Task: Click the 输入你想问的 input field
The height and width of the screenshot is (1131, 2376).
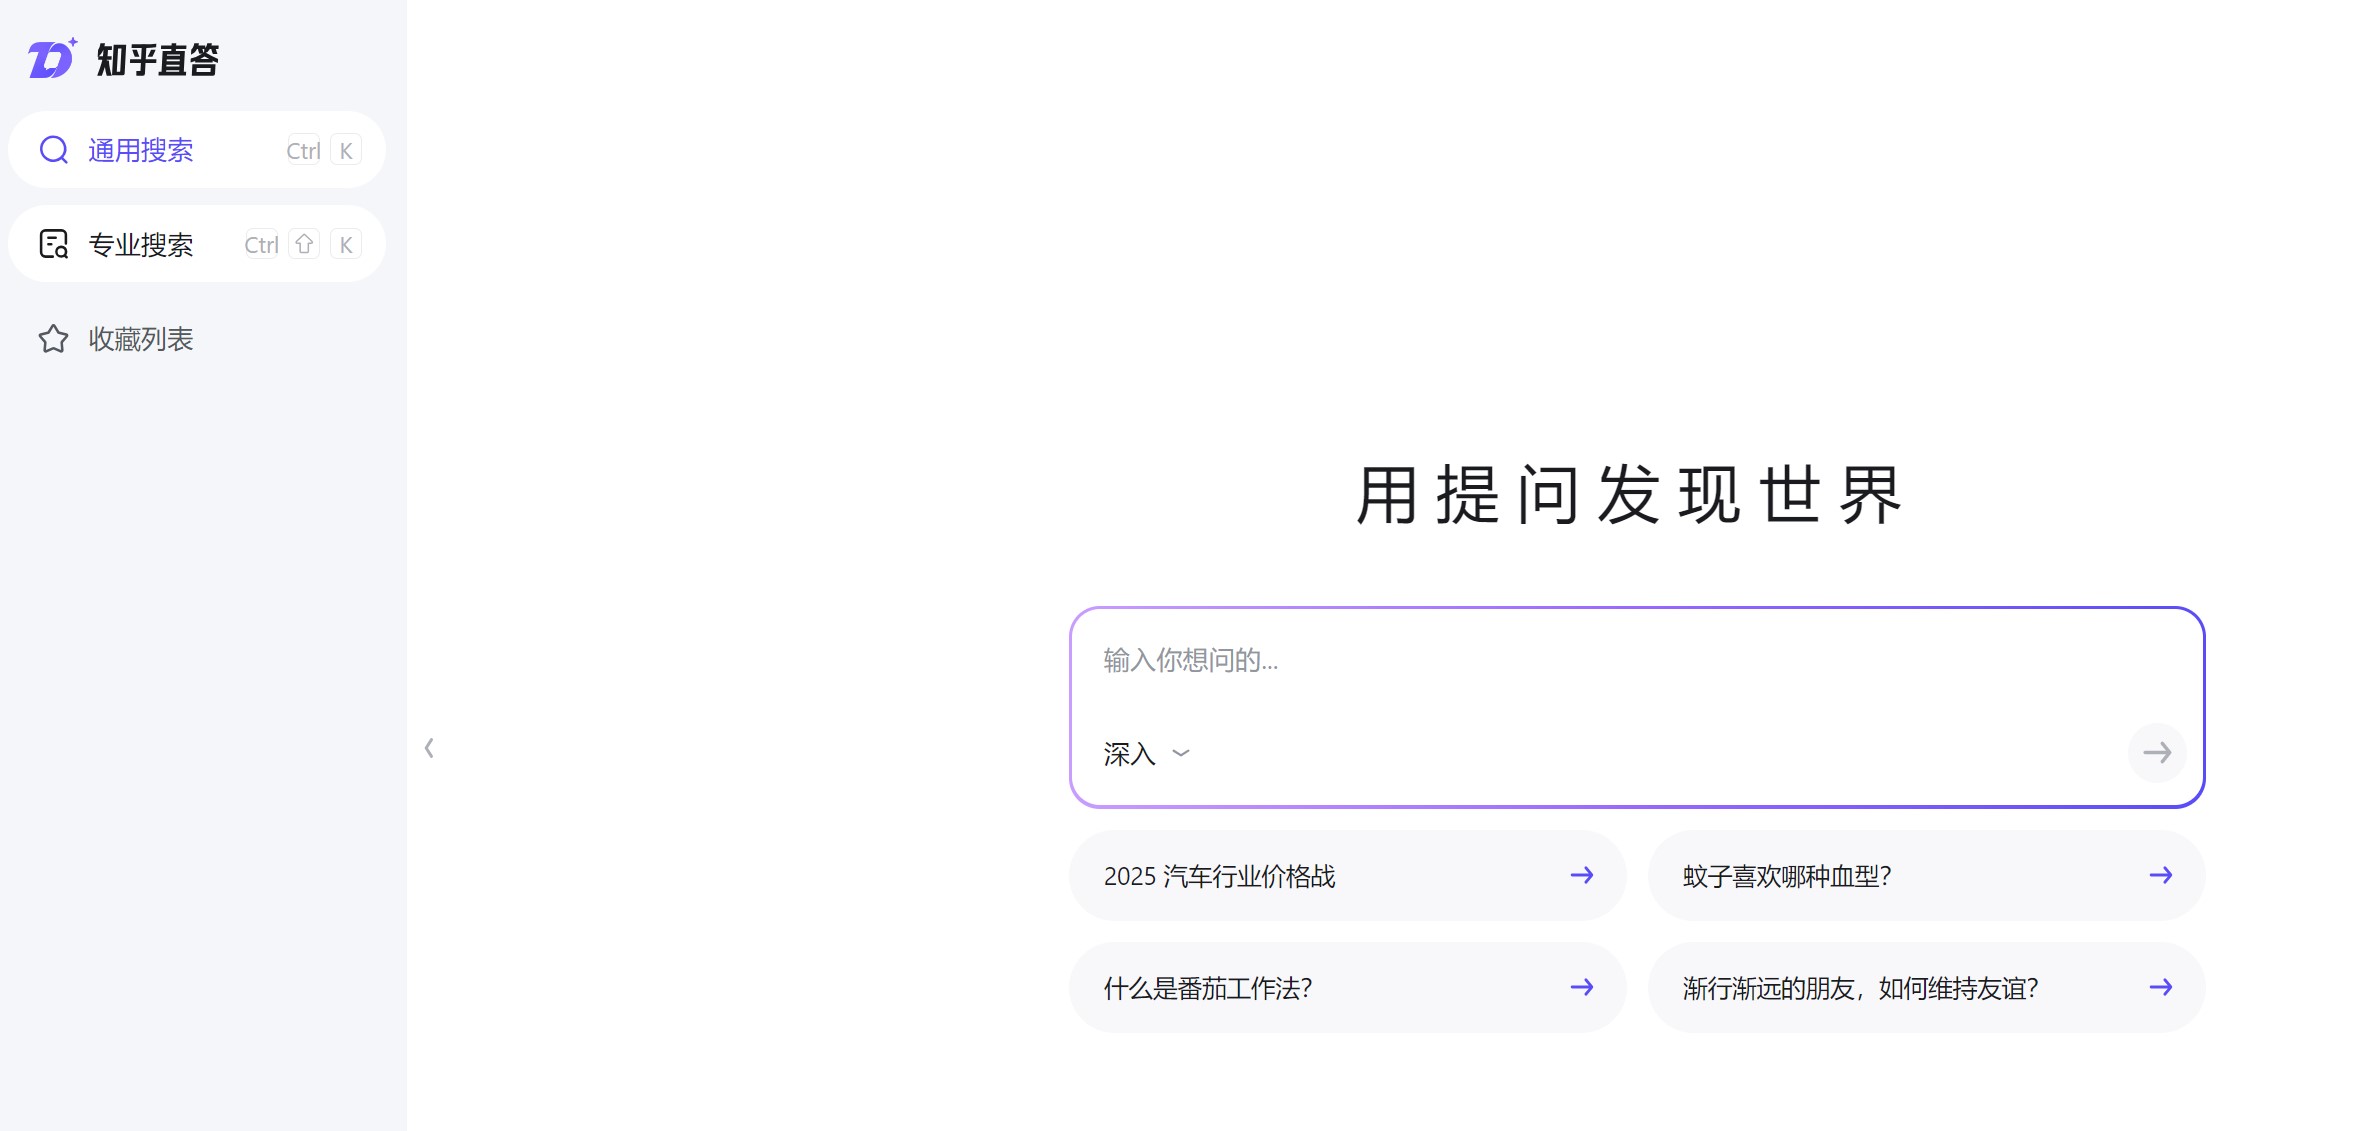Action: (1400, 660)
